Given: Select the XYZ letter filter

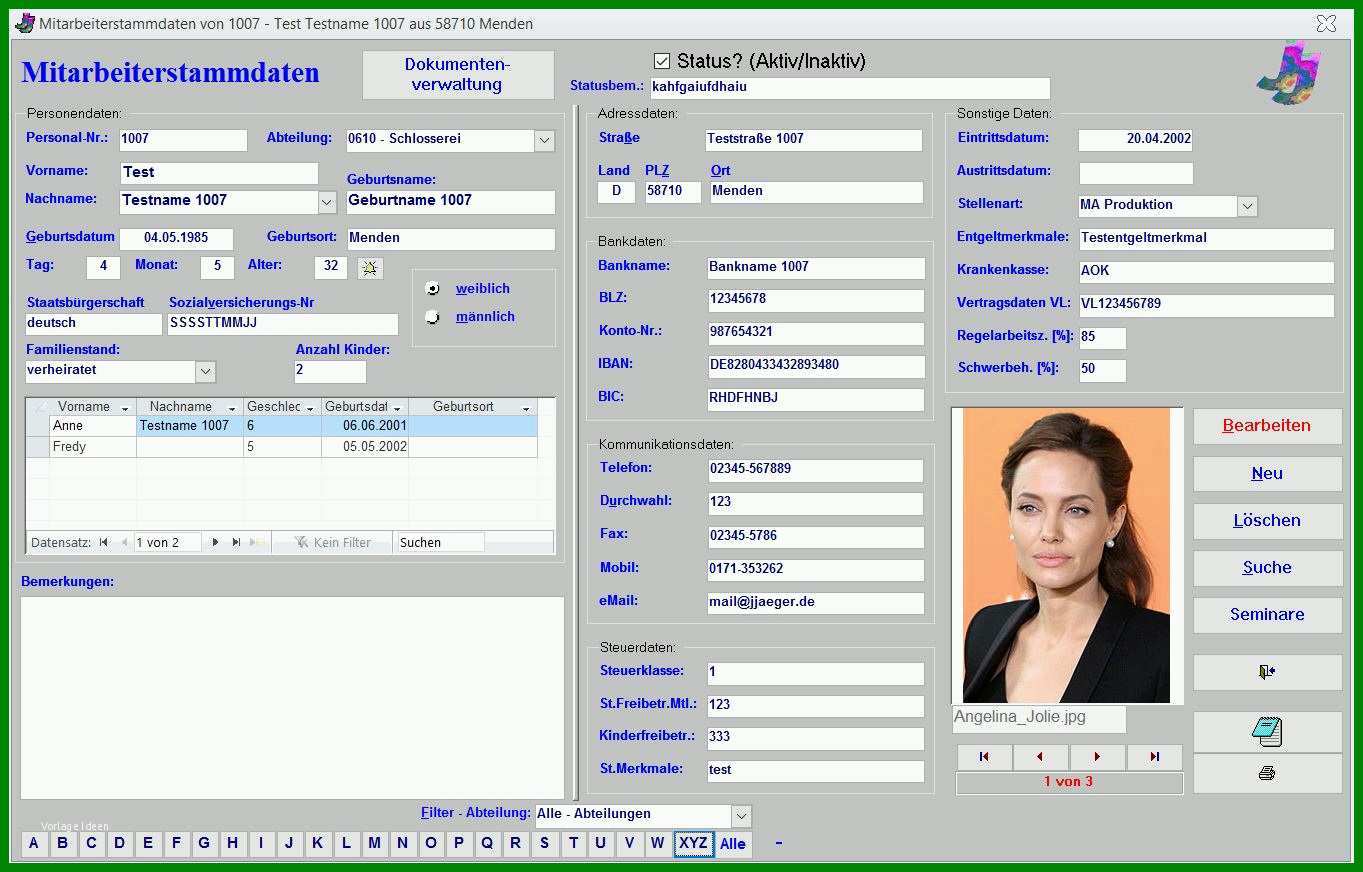Looking at the screenshot, I should (x=693, y=843).
